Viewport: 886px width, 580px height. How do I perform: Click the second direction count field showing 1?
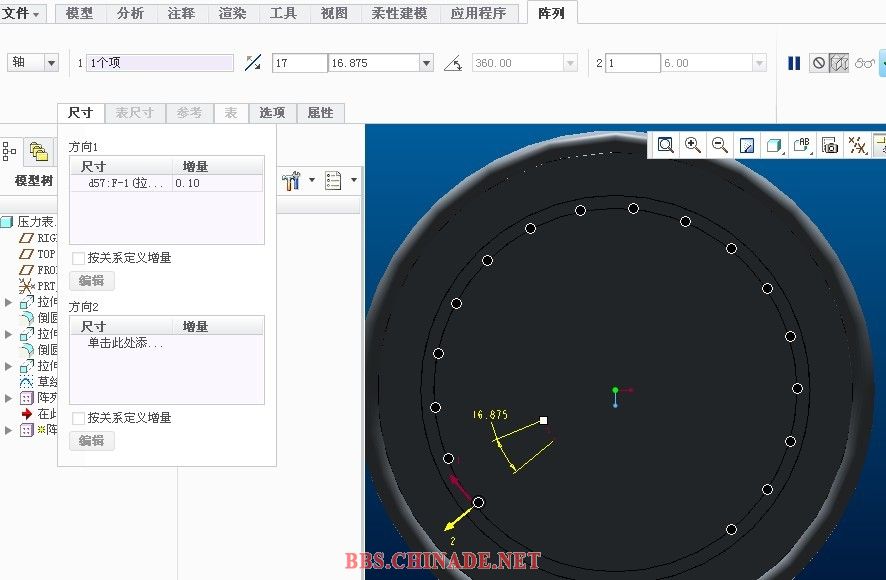633,63
